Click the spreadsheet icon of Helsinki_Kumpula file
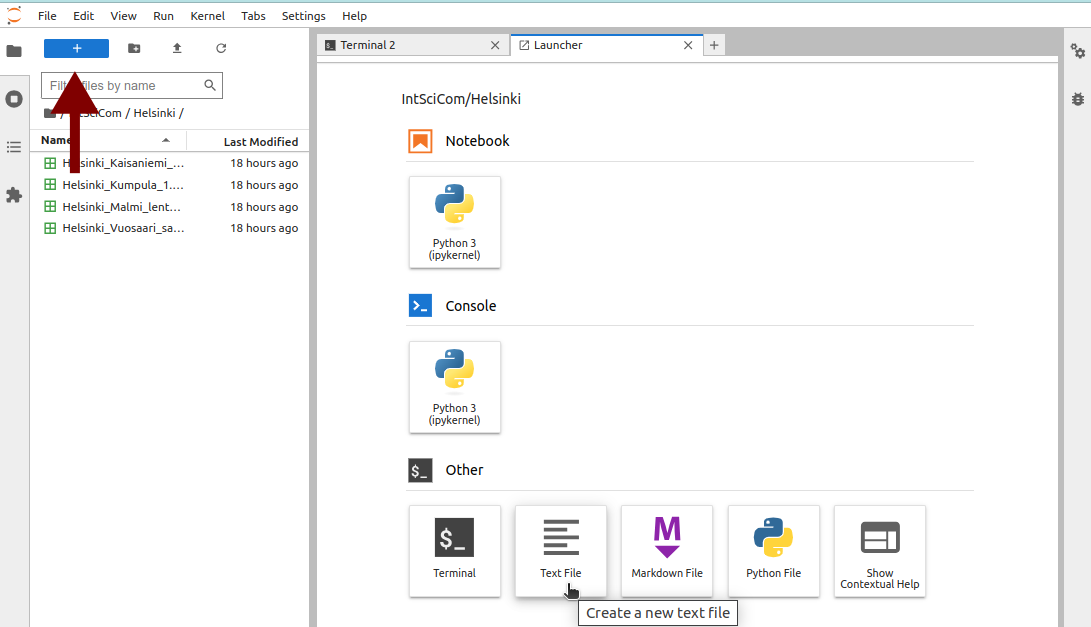This screenshot has height=627, width=1091. click(50, 184)
